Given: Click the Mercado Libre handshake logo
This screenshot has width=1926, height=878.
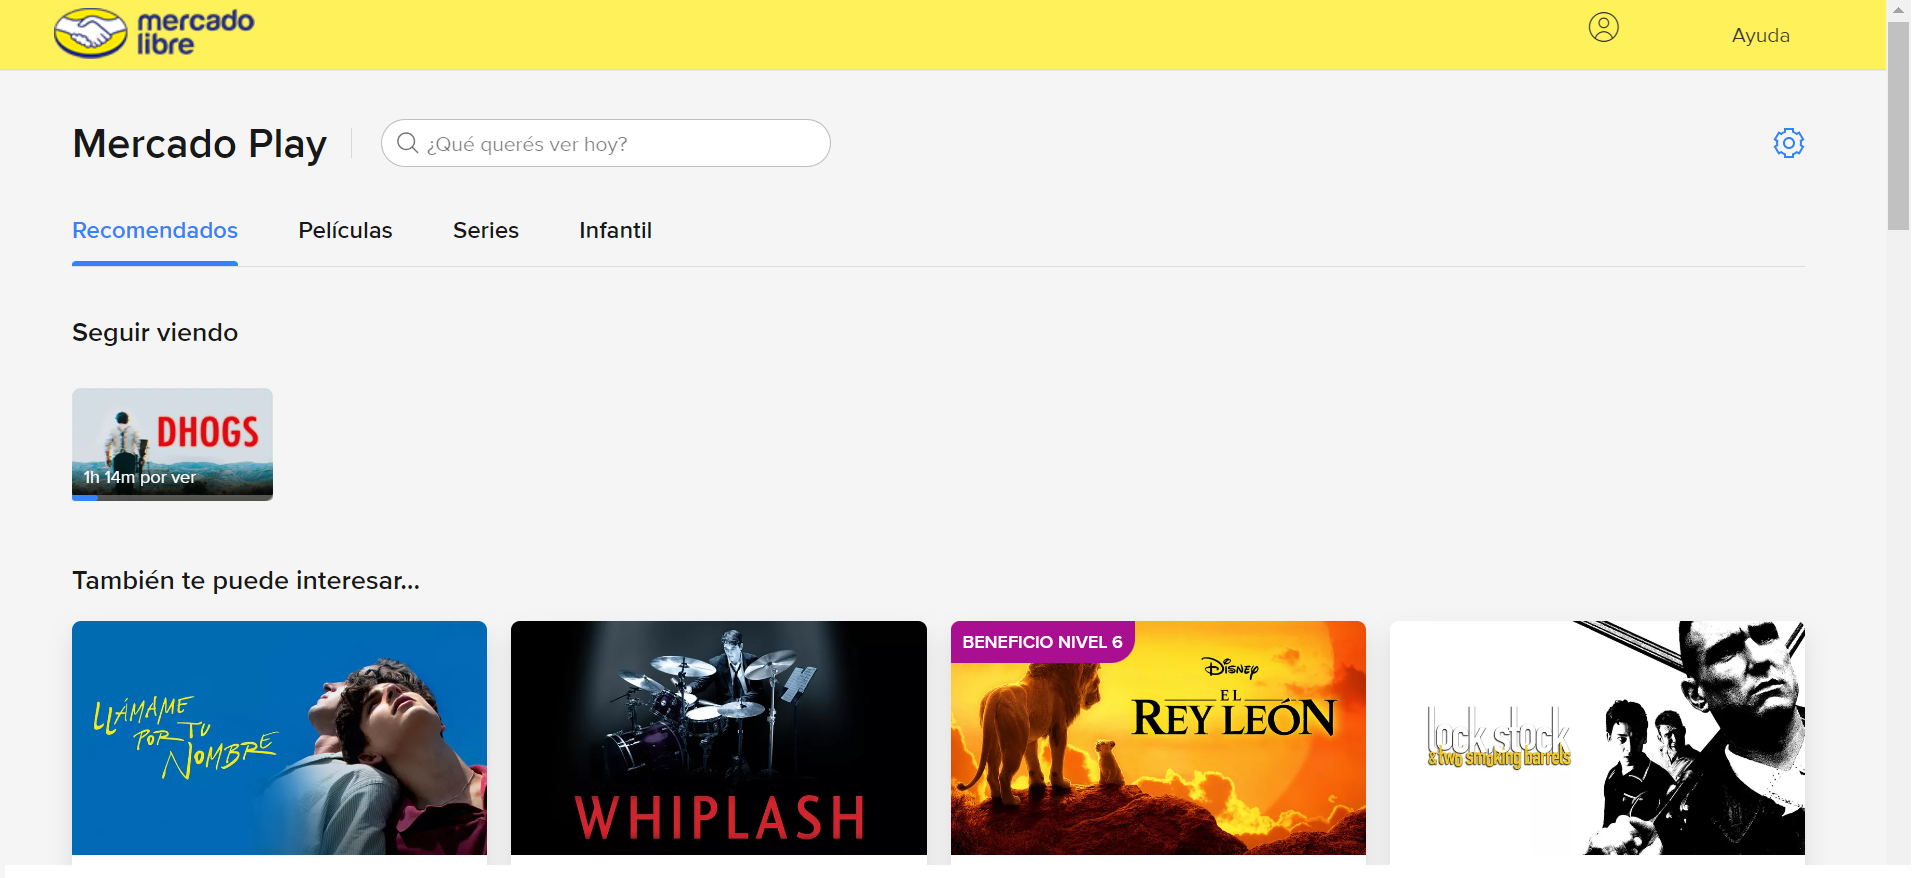Looking at the screenshot, I should (154, 33).
